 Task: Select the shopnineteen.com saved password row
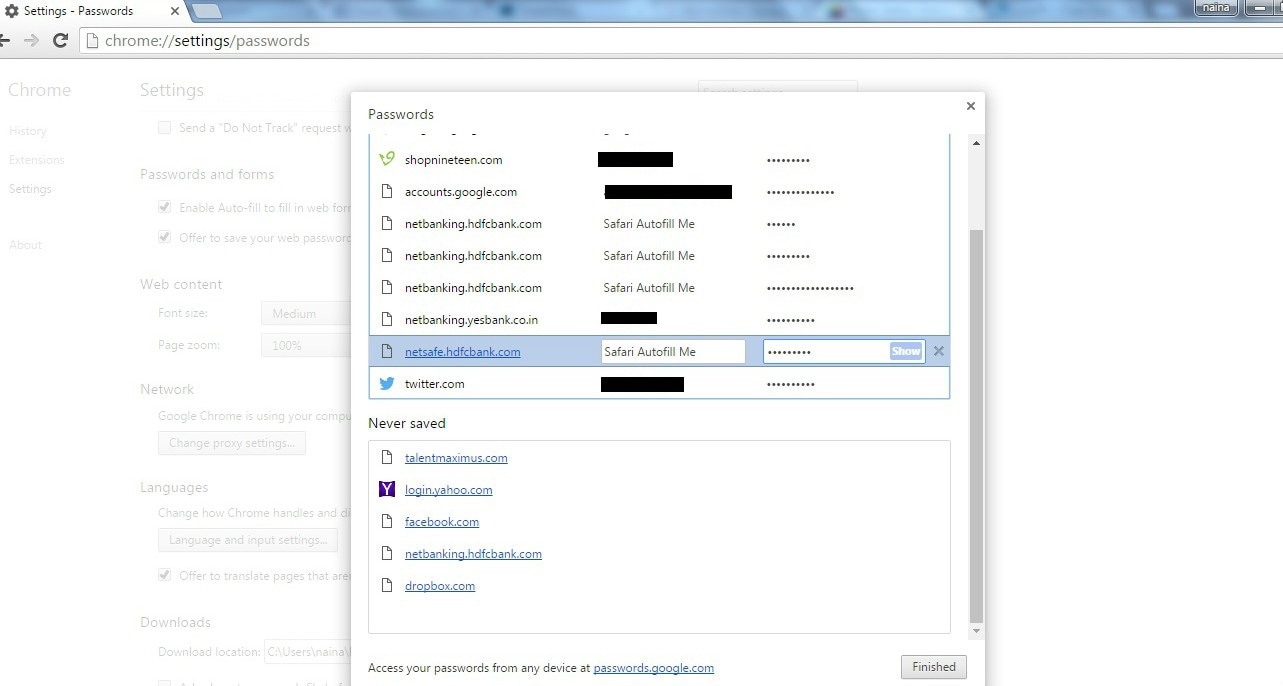[659, 160]
